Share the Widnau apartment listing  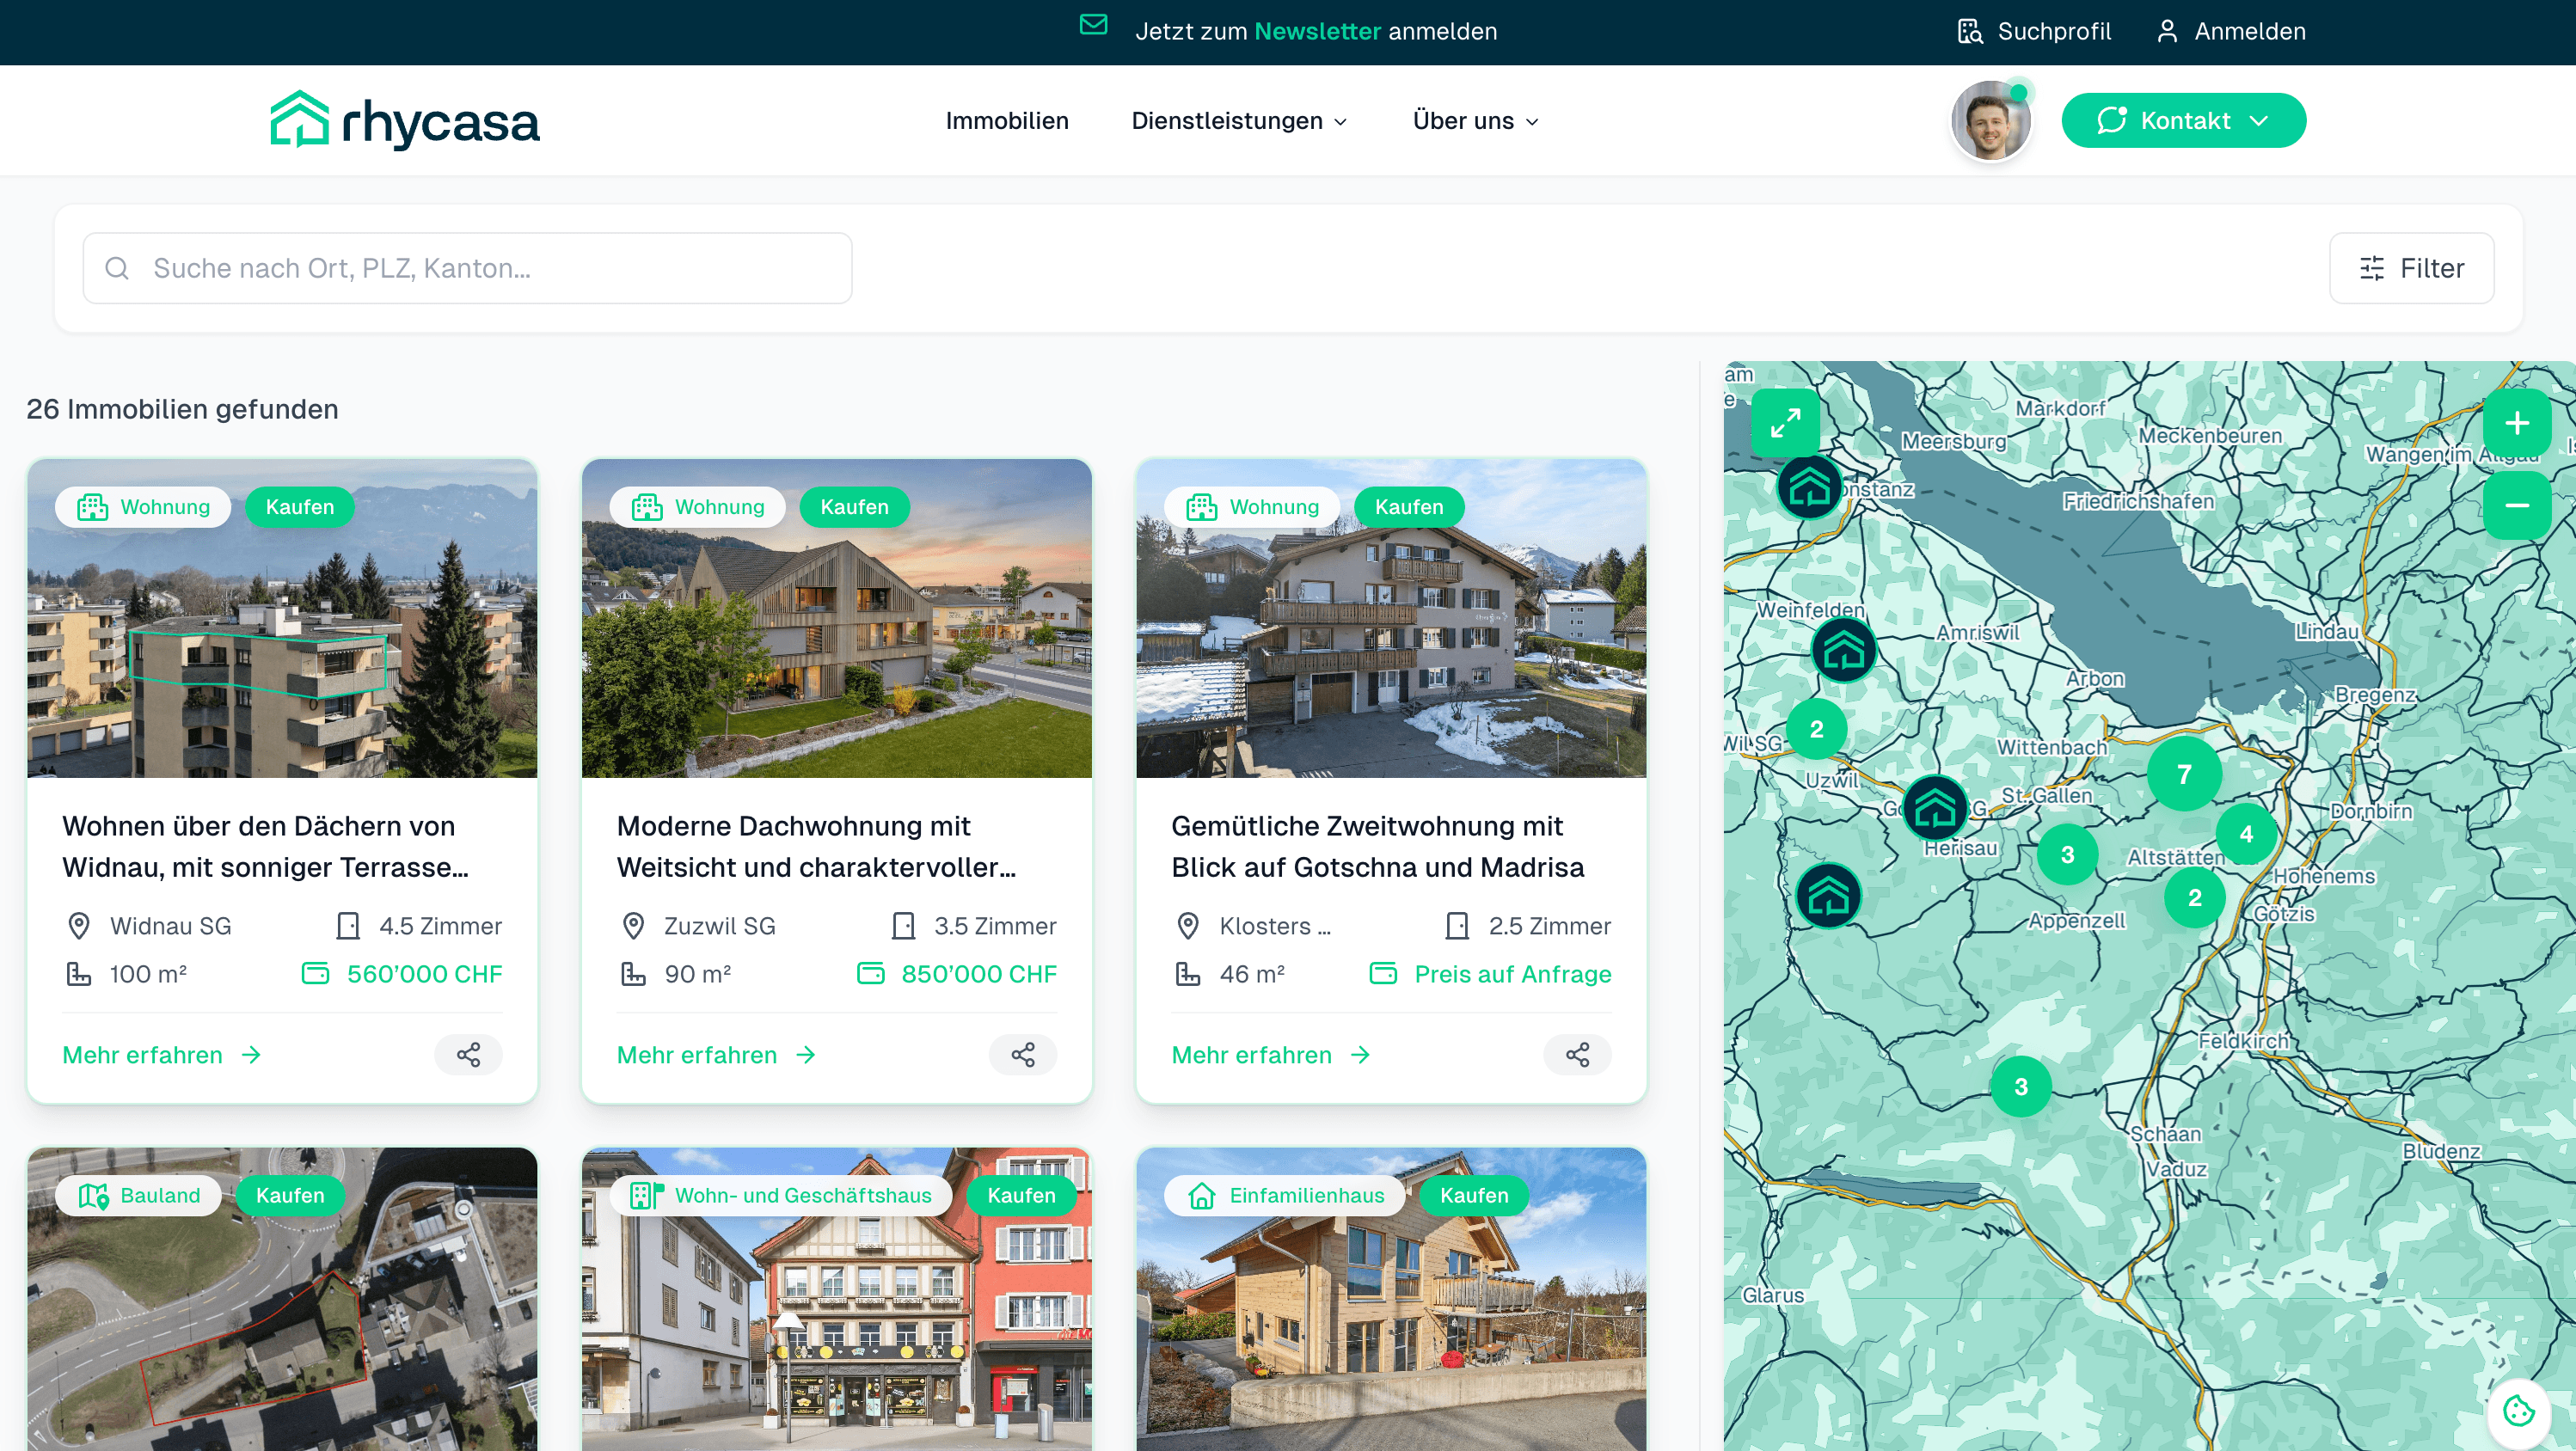[467, 1054]
